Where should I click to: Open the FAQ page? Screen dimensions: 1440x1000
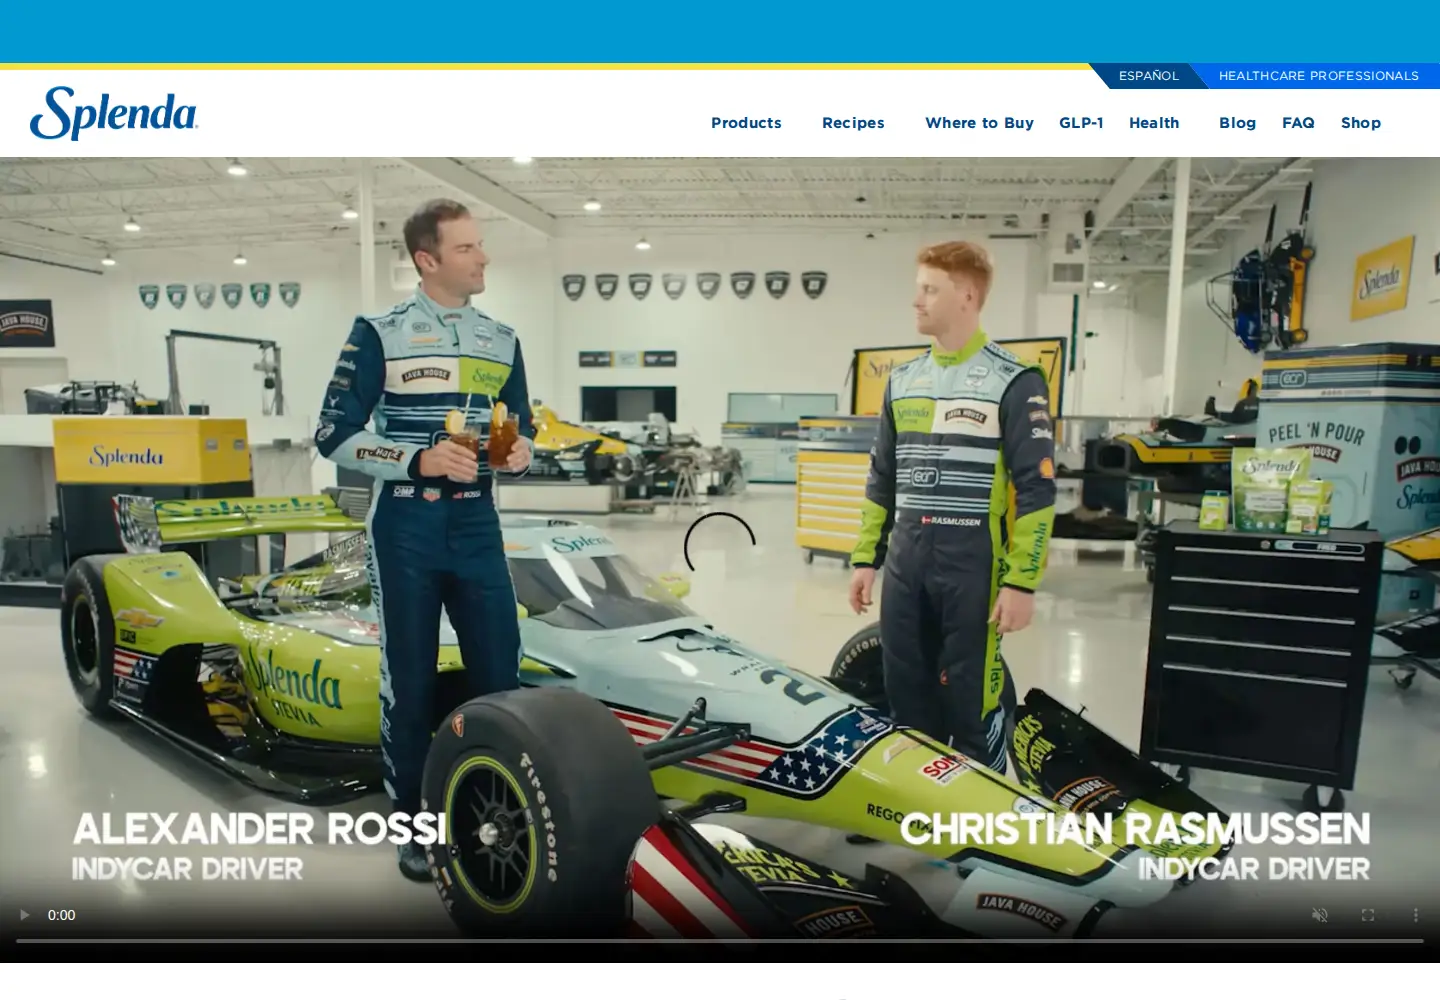[1298, 123]
